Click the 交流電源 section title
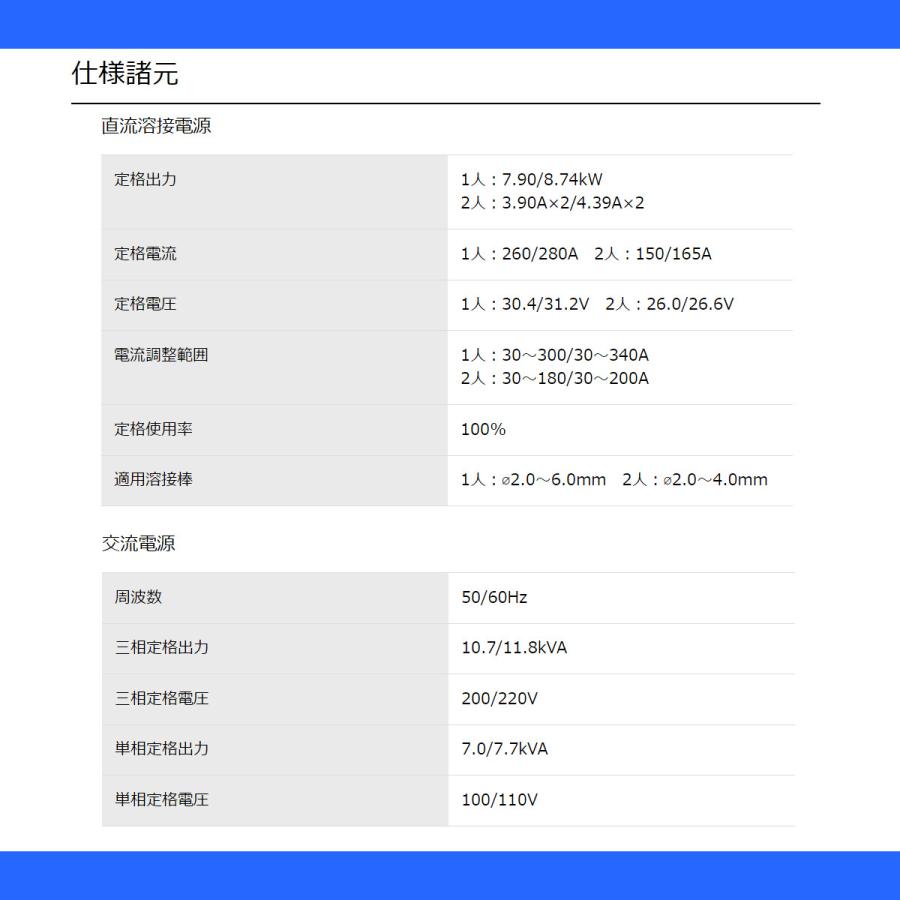The width and height of the screenshot is (900, 900). pos(138,543)
